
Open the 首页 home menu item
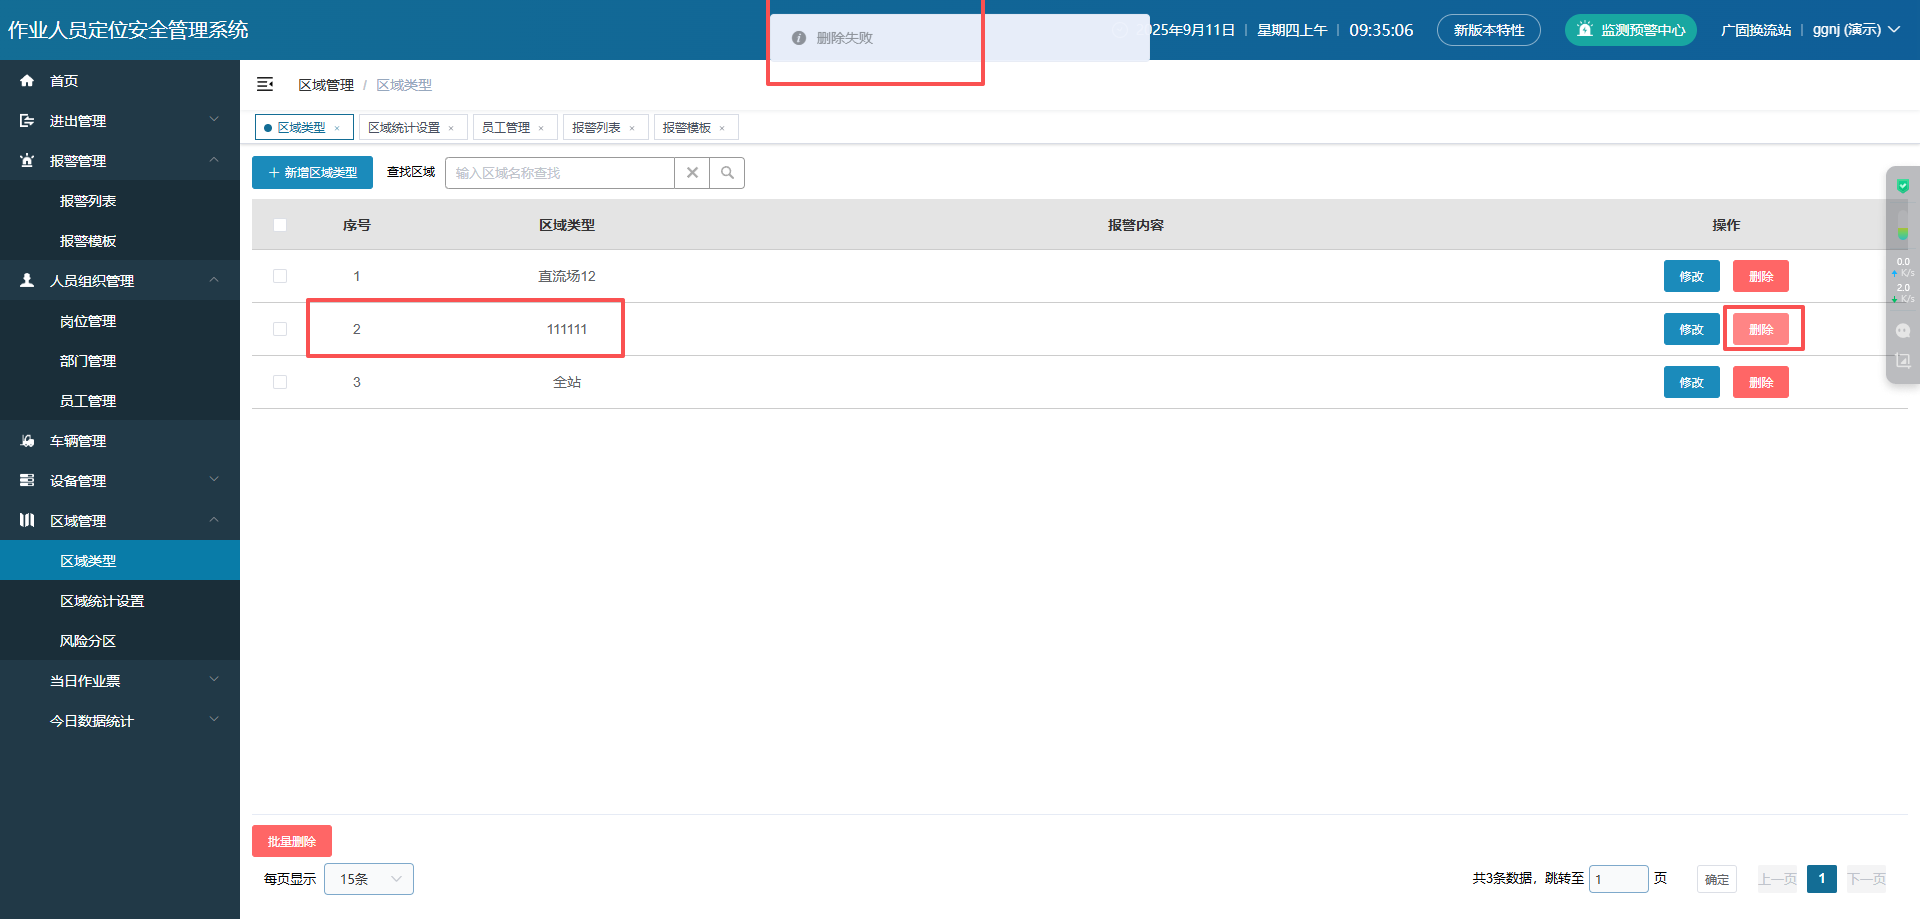pyautogui.click(x=120, y=80)
